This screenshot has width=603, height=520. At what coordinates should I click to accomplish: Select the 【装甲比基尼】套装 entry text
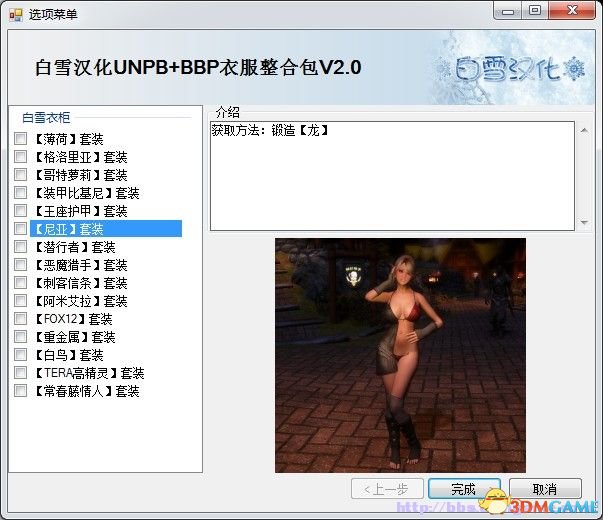87,193
